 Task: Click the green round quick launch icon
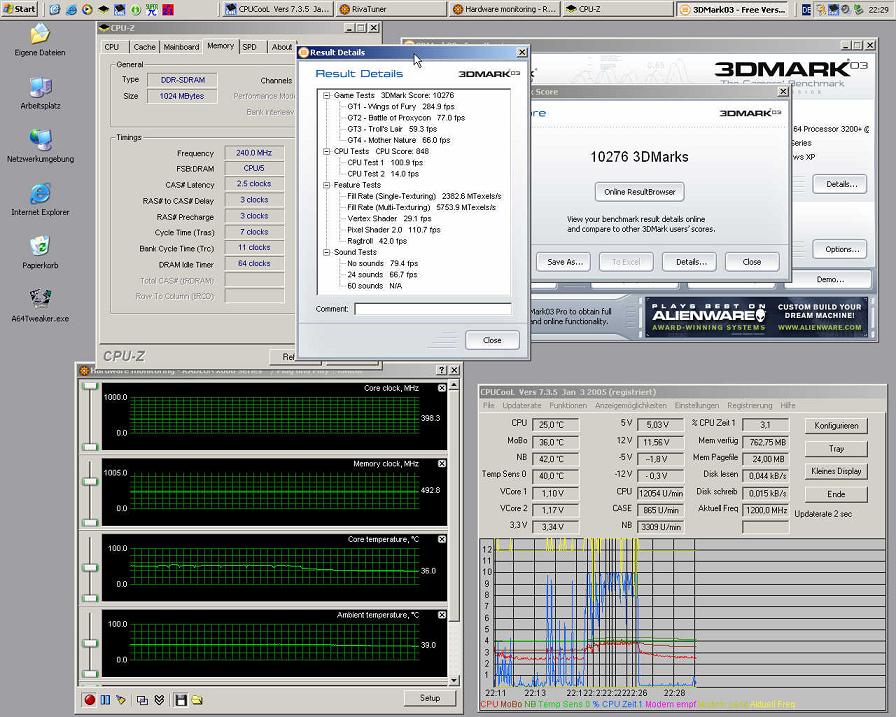click(135, 9)
